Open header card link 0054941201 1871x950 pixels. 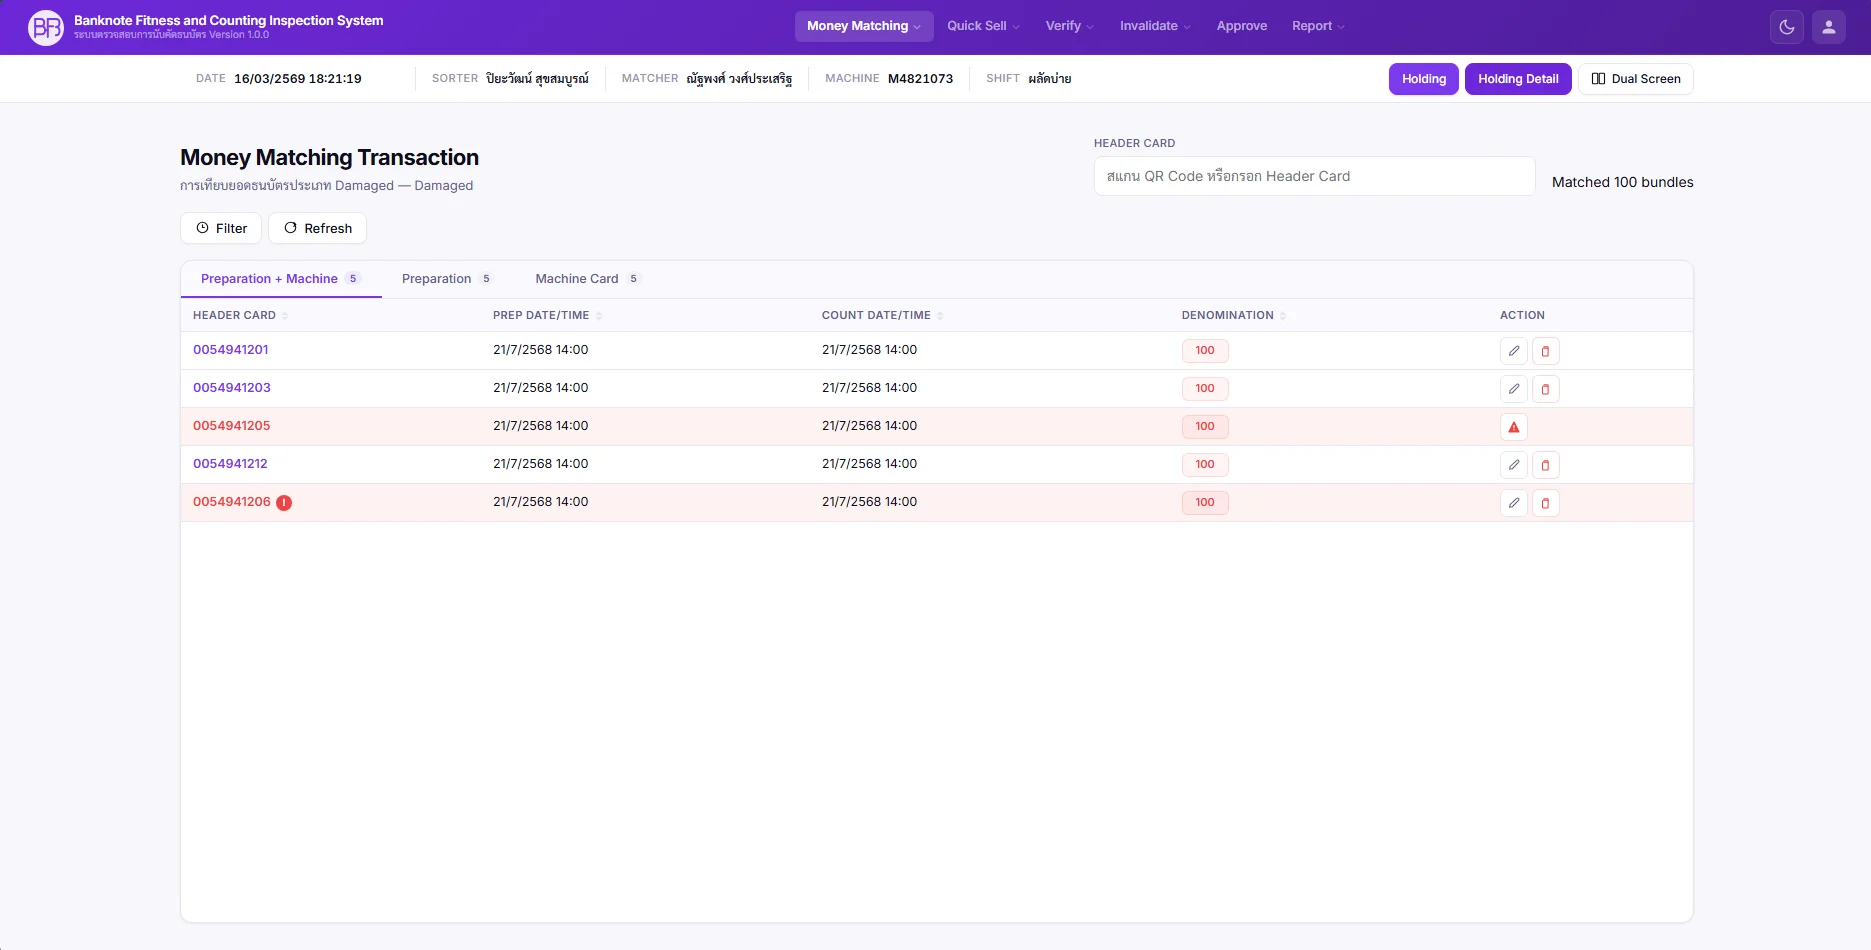point(230,350)
